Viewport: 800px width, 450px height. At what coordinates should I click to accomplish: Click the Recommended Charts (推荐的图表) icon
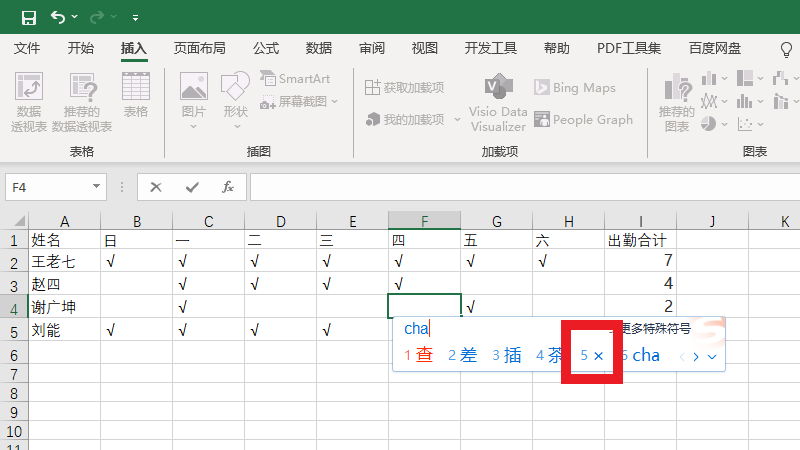pos(677,101)
